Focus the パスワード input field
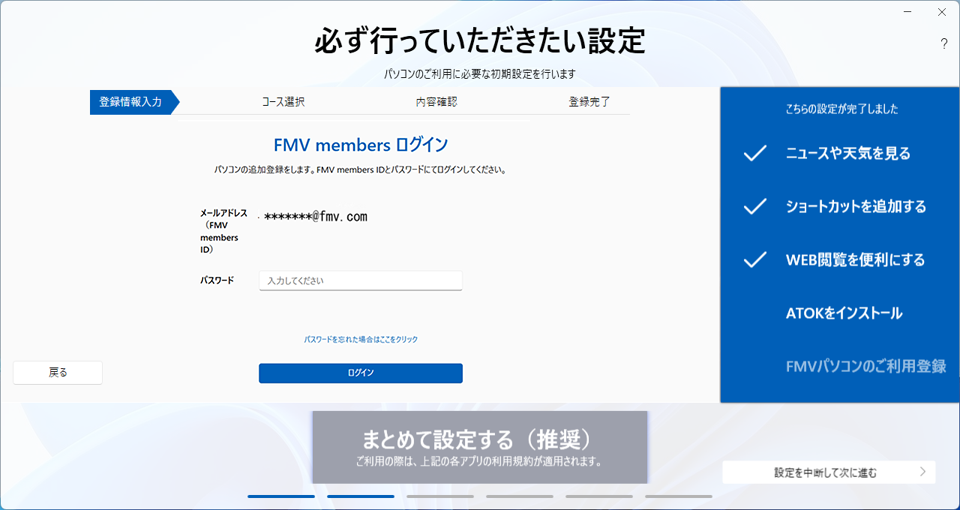960x510 pixels. tap(361, 280)
